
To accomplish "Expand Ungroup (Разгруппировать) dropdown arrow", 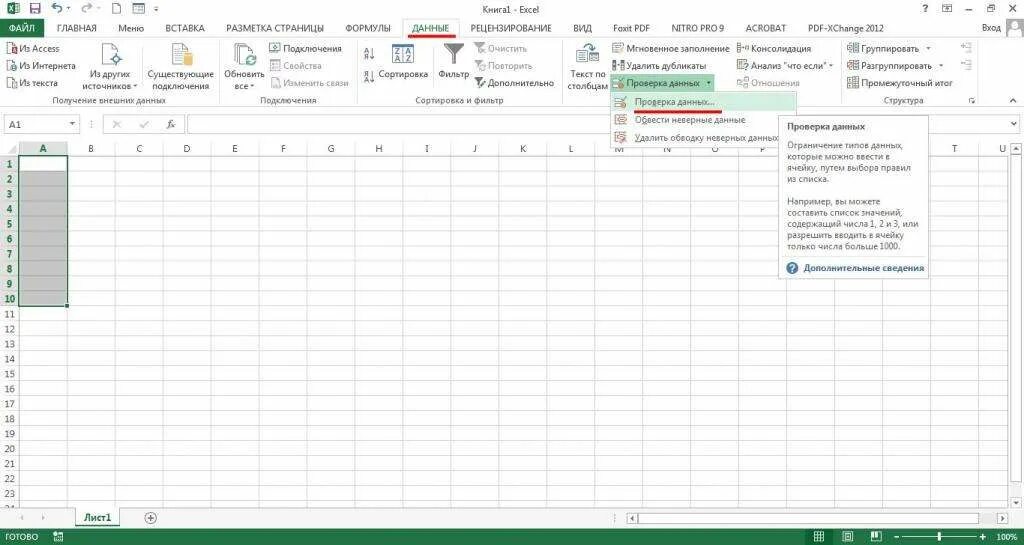I will (x=941, y=66).
